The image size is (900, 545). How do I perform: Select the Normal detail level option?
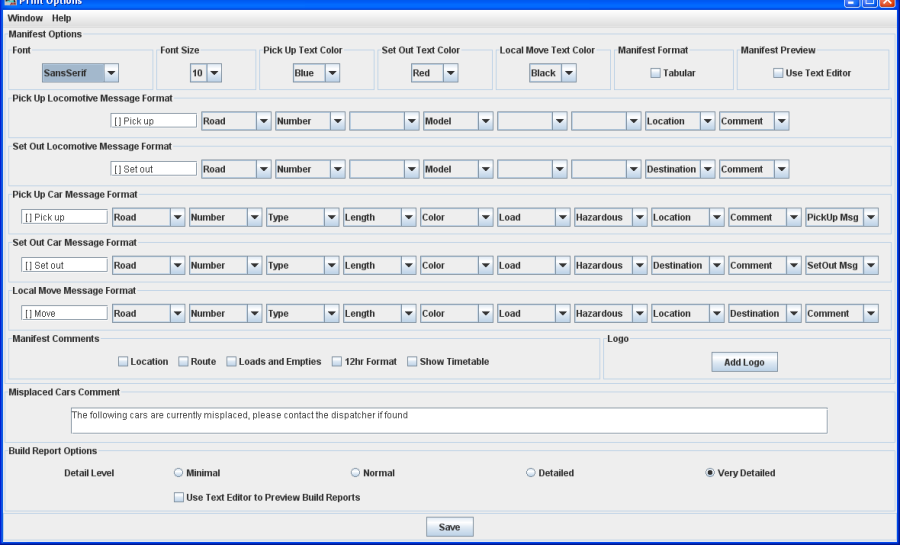(x=355, y=473)
